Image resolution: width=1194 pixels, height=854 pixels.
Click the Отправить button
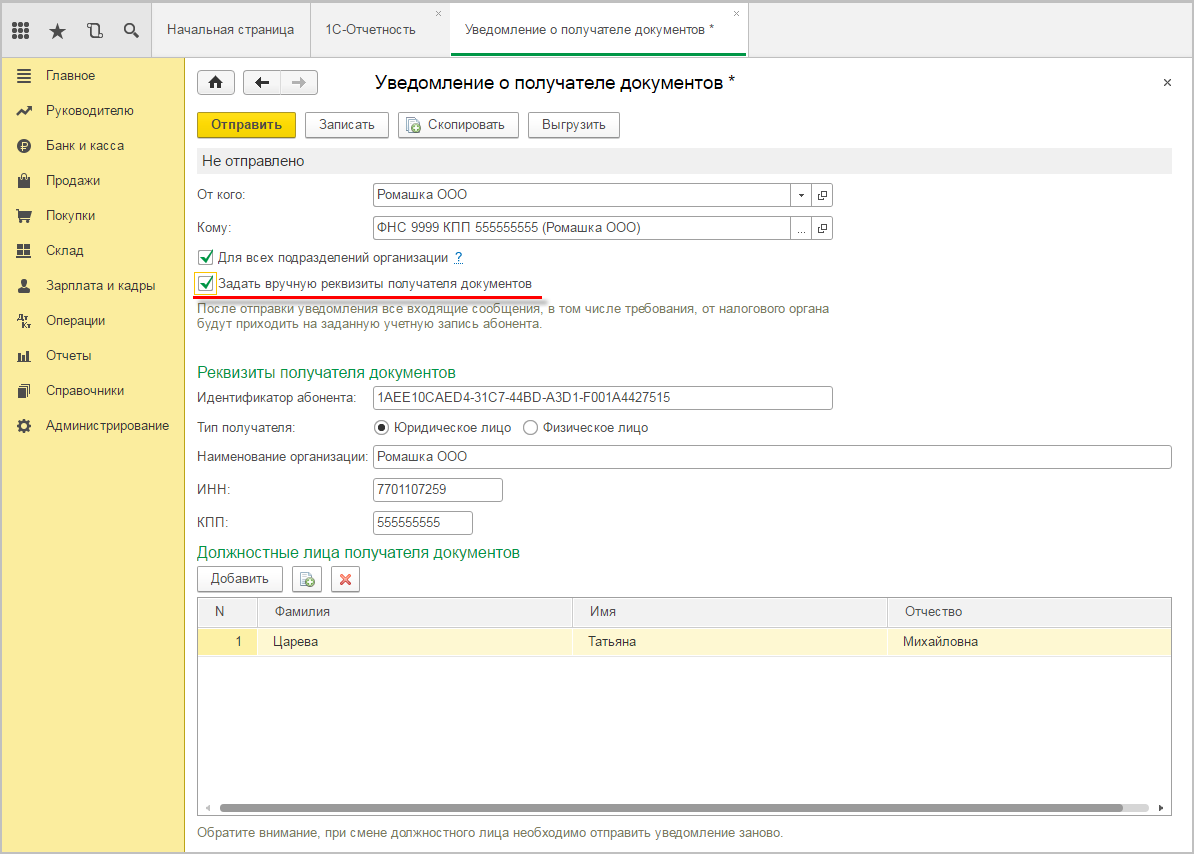[246, 125]
